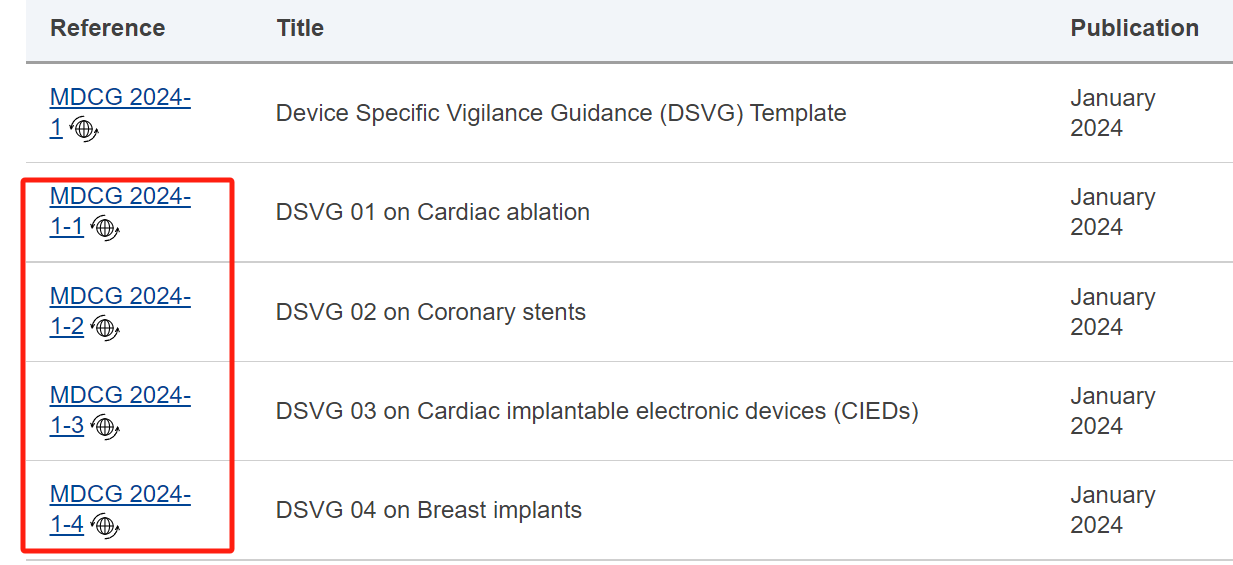The image size is (1233, 565).
Task: Click the globe icon next to MDCG 2024-1-3
Action: tap(105, 427)
